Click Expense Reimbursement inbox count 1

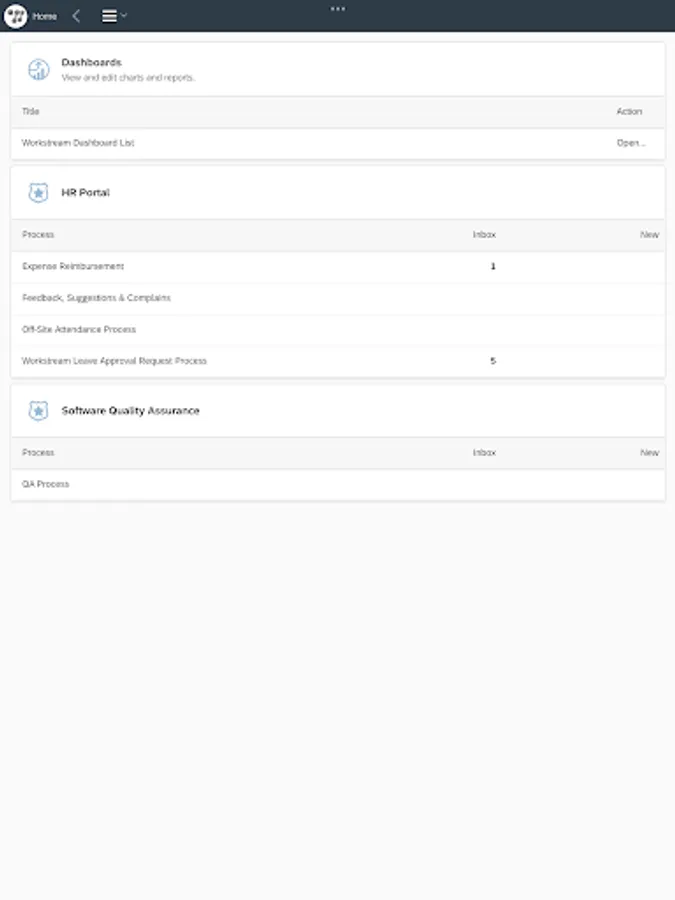coord(493,267)
